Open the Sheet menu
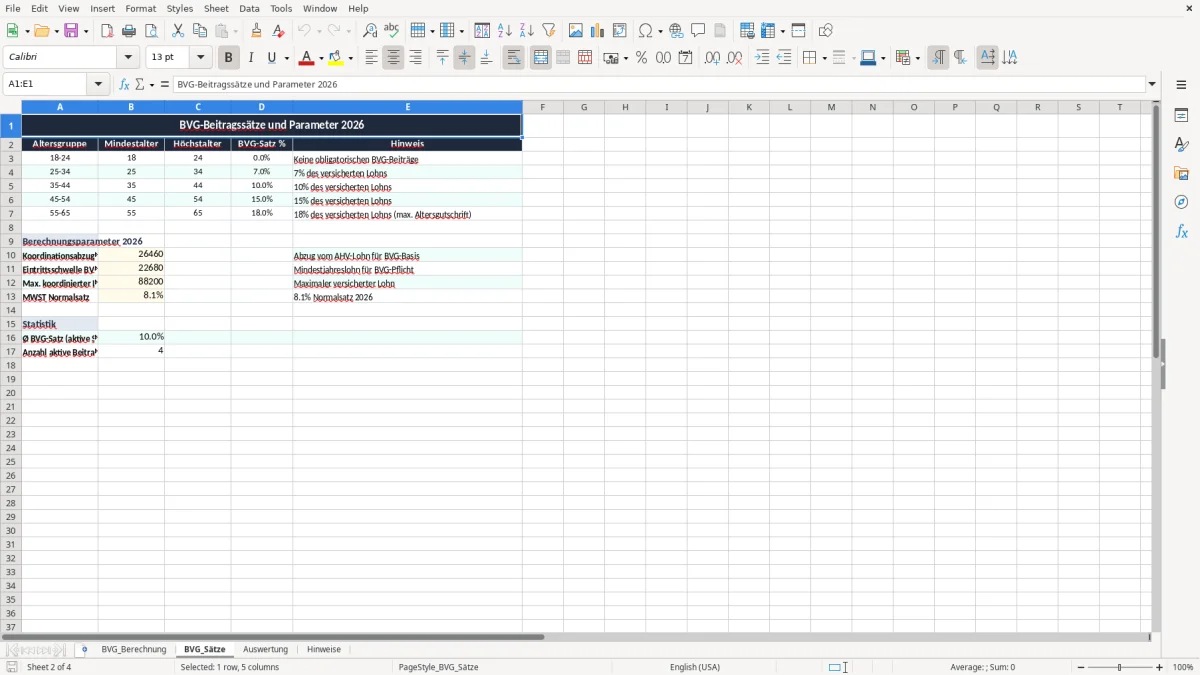 216,8
